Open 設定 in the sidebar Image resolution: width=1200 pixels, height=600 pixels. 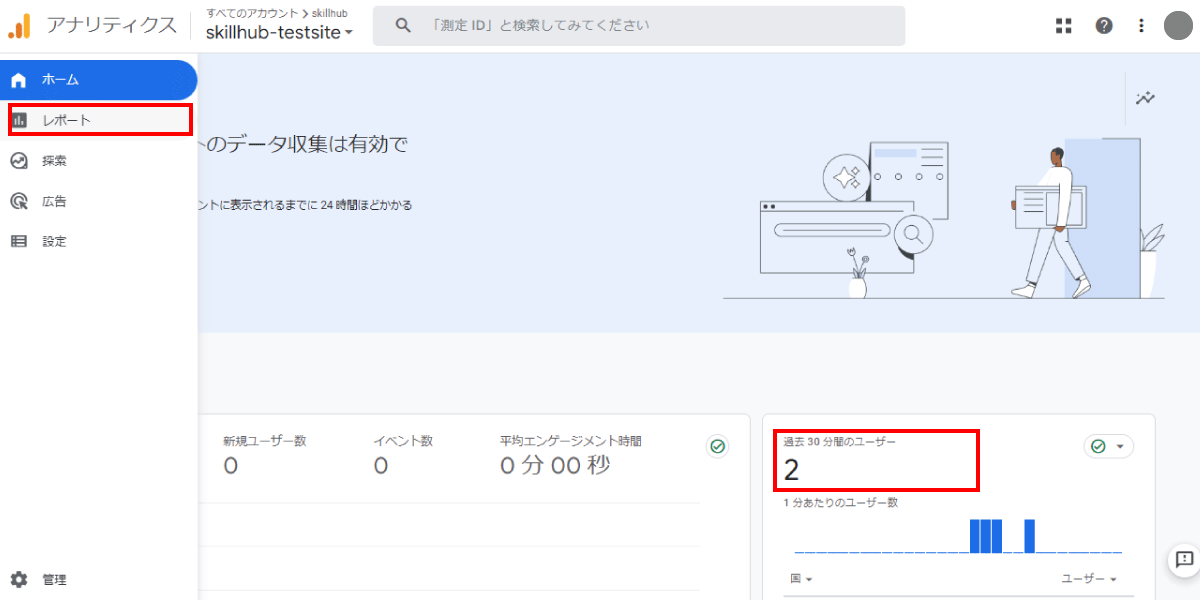click(x=99, y=241)
